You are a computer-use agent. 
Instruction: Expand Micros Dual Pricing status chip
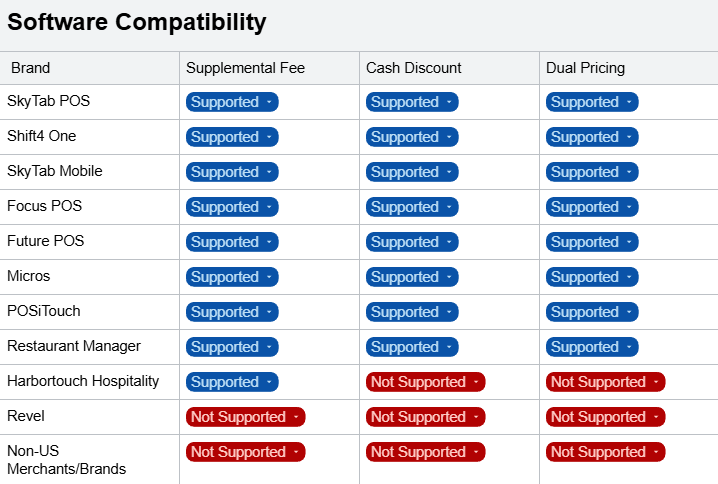pyautogui.click(x=592, y=277)
